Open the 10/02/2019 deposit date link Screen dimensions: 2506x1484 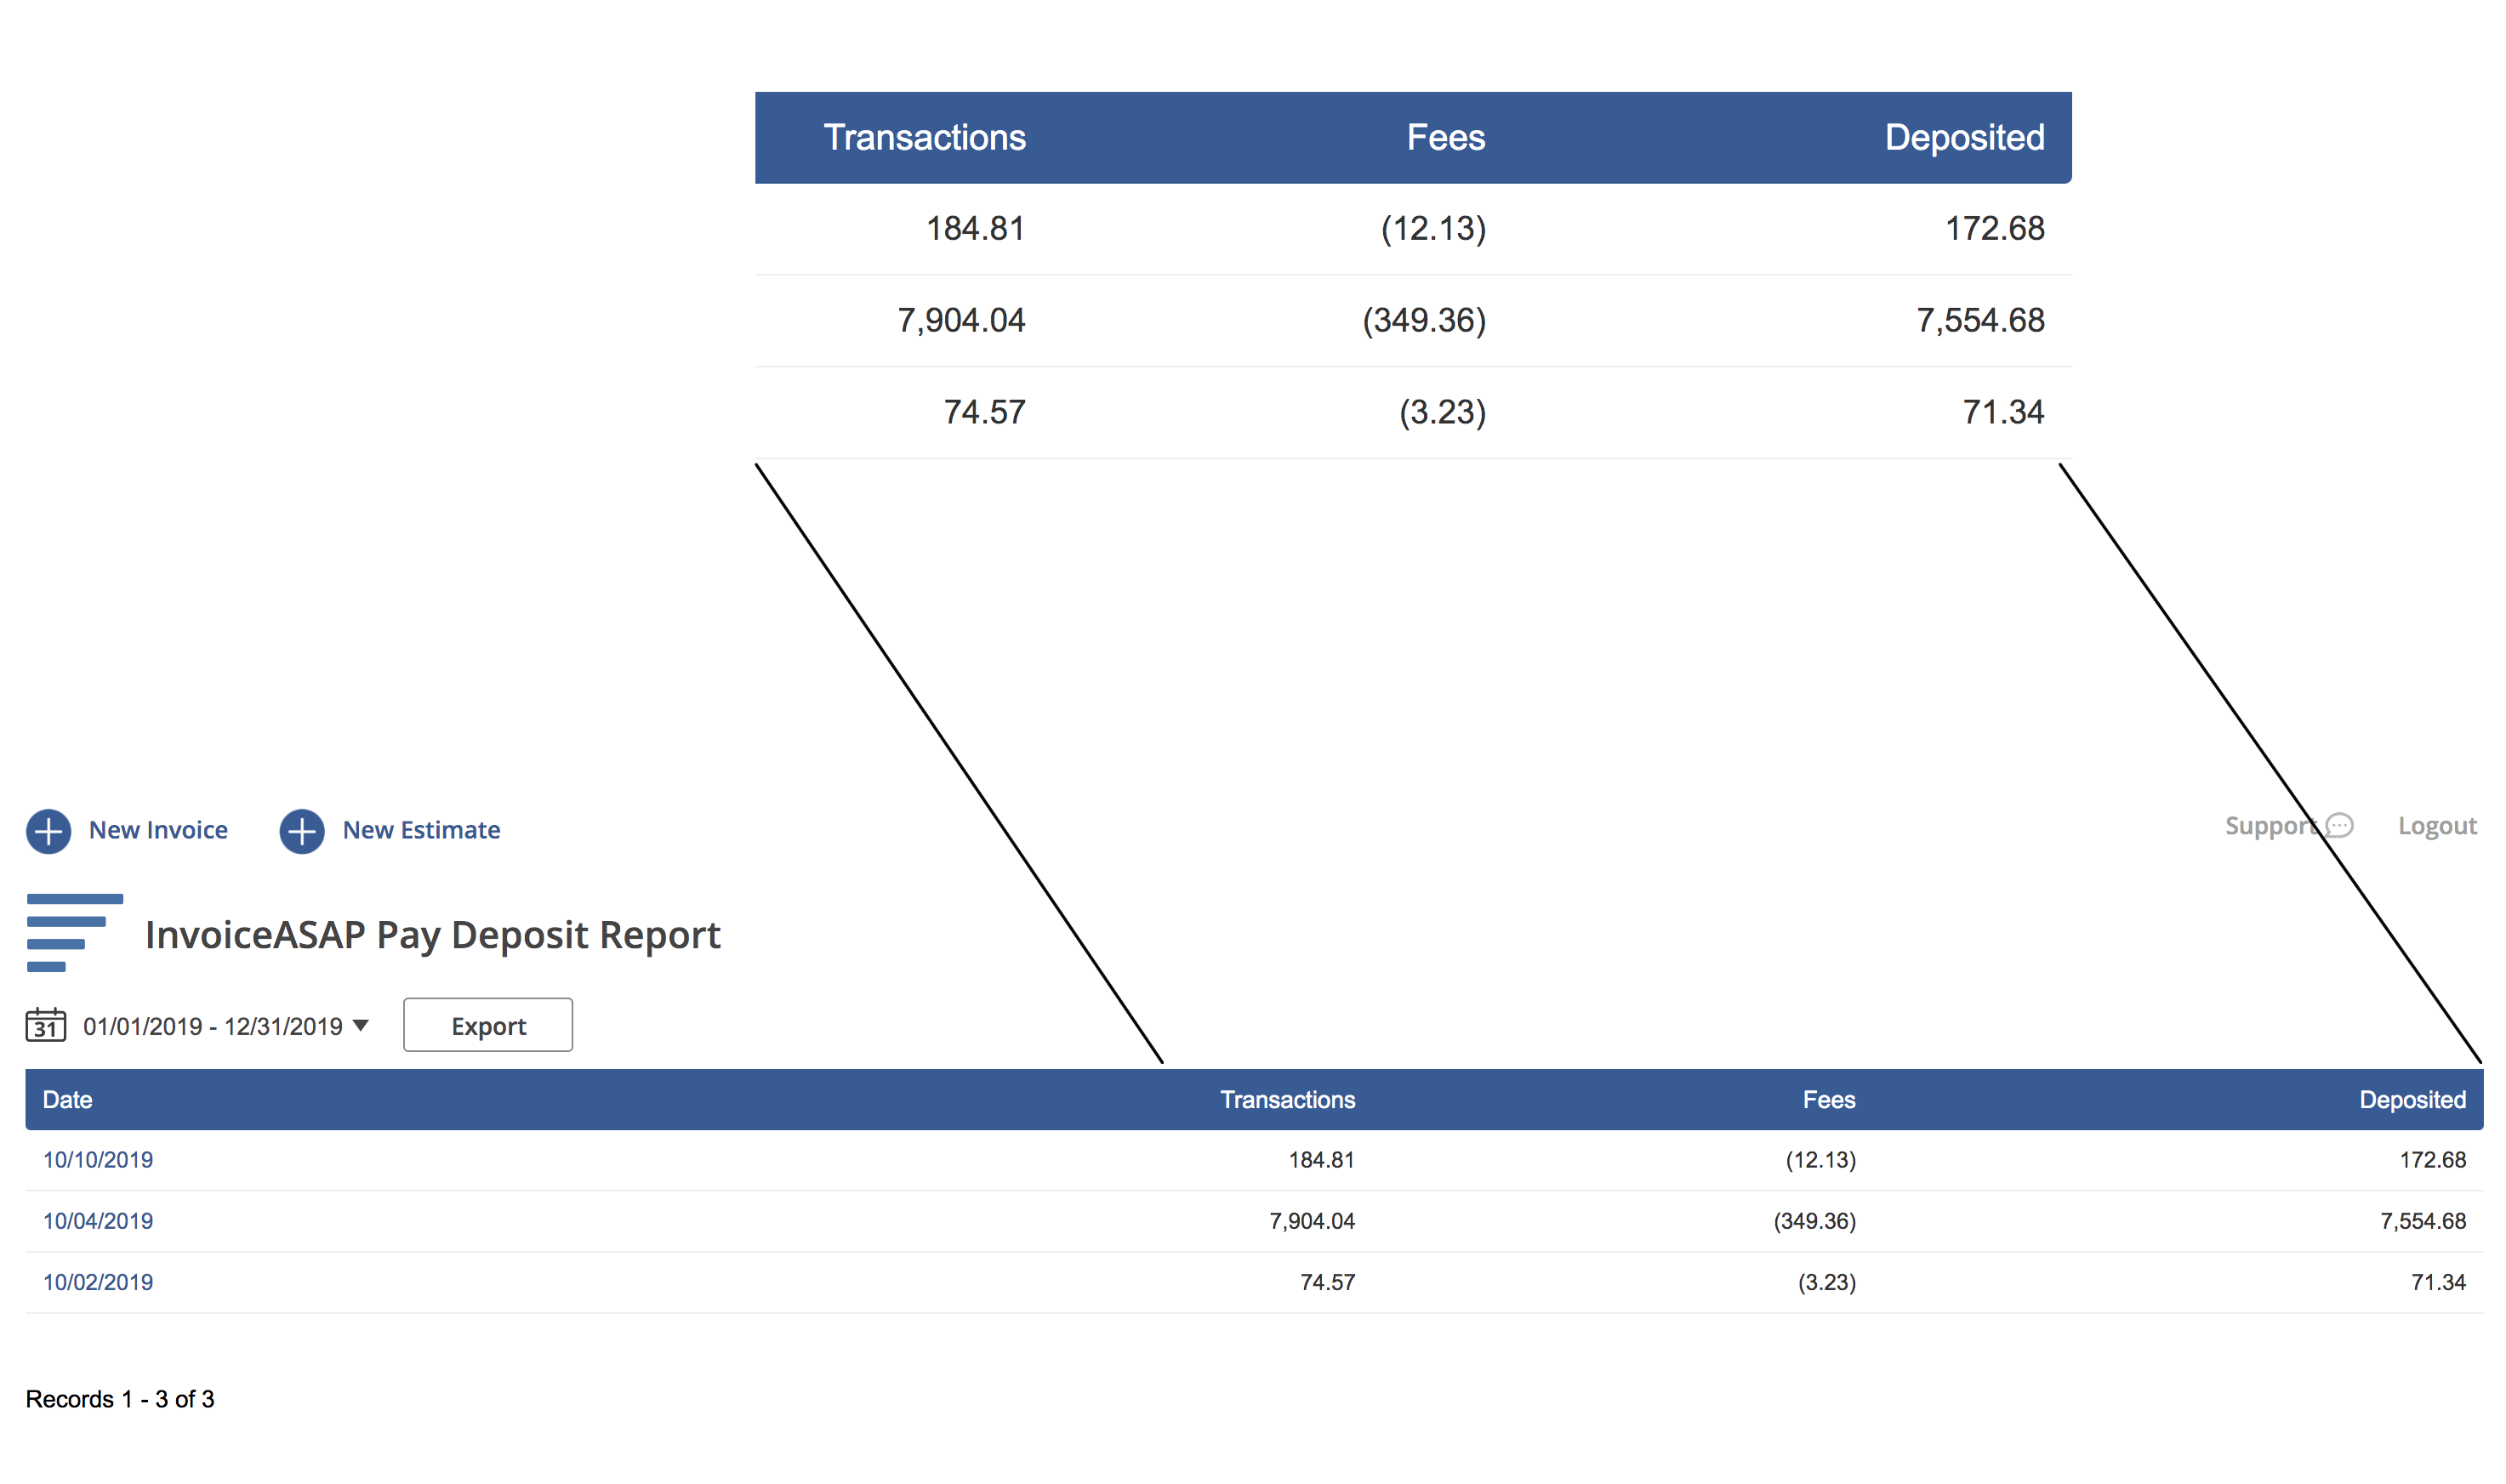[x=98, y=1282]
